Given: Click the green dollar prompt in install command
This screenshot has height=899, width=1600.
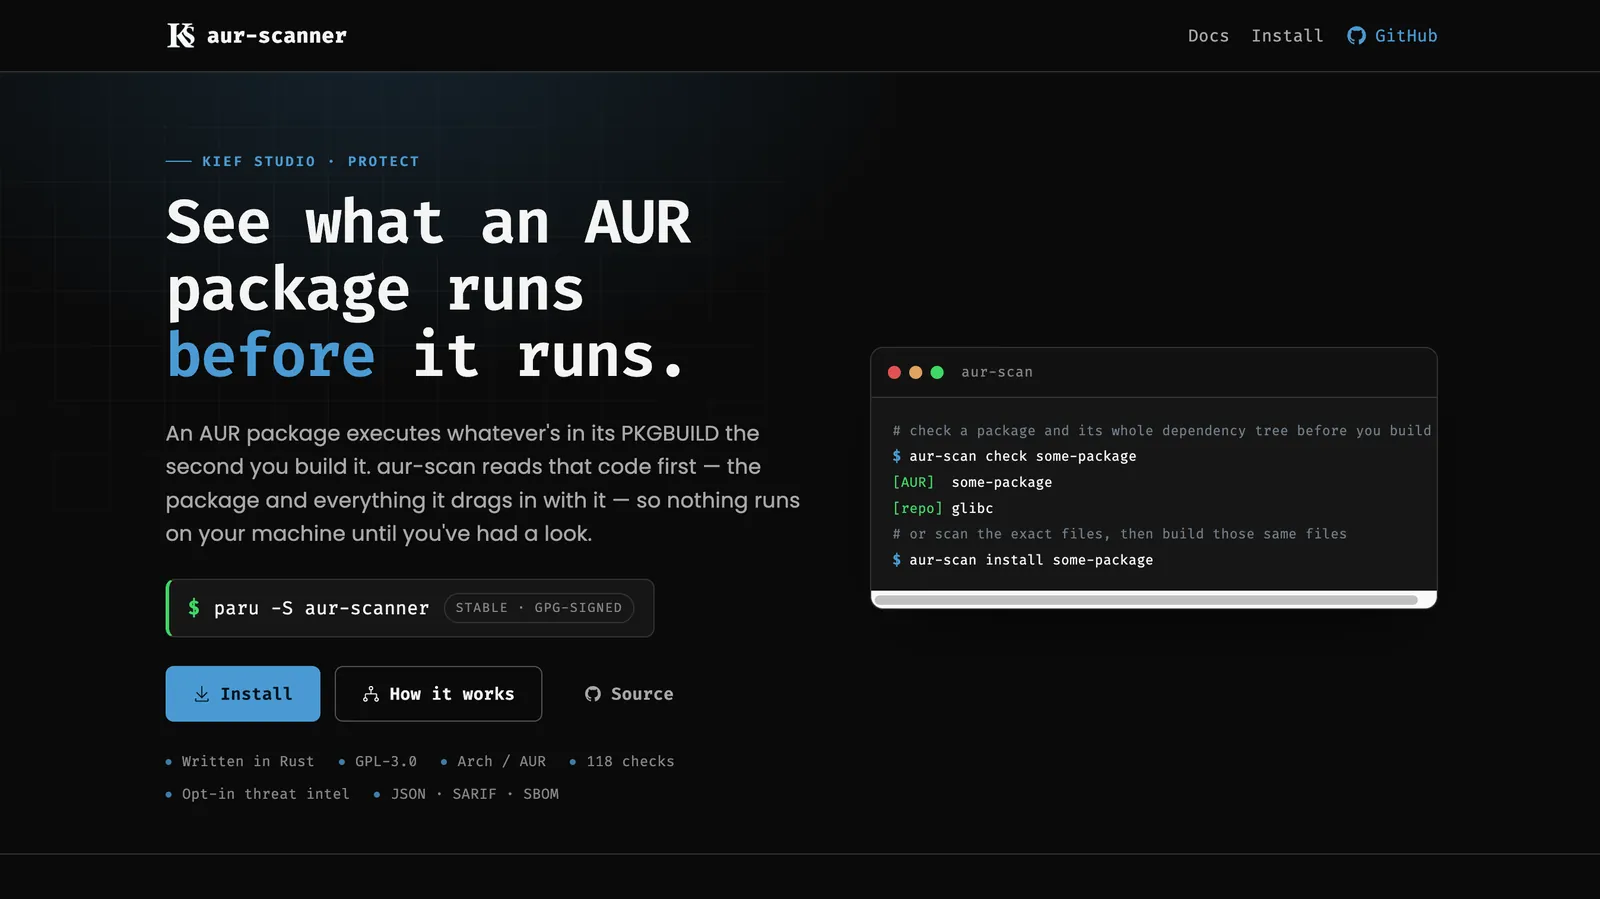Looking at the screenshot, I should [x=194, y=608].
